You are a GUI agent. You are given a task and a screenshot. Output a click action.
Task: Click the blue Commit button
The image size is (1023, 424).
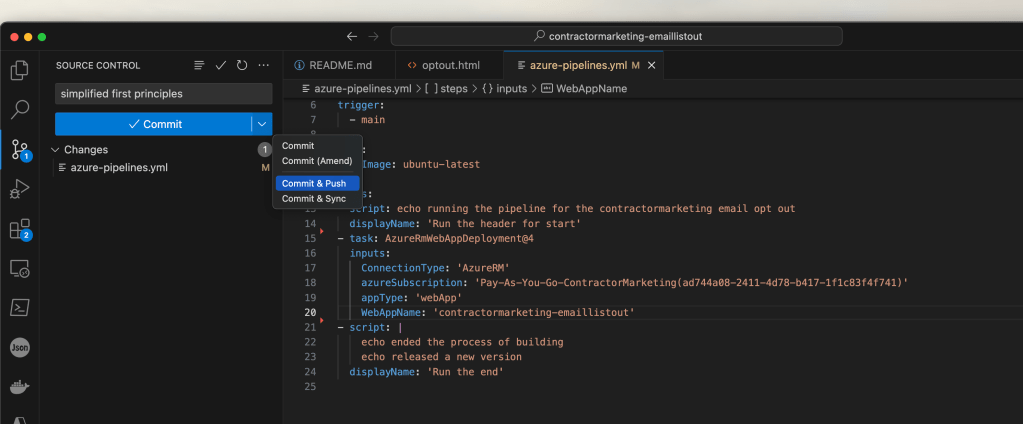[x=153, y=124]
